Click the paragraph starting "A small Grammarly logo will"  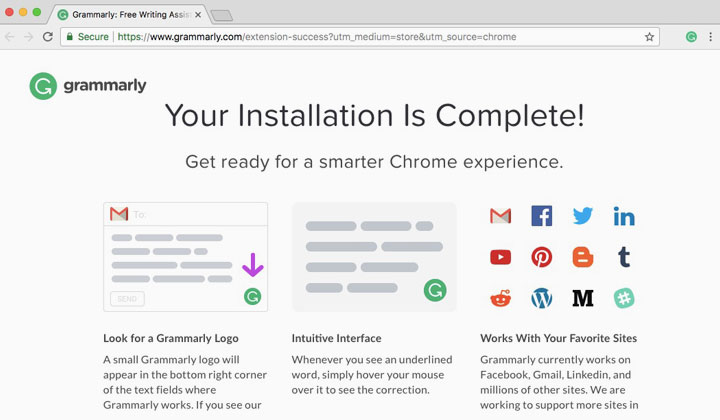185,382
